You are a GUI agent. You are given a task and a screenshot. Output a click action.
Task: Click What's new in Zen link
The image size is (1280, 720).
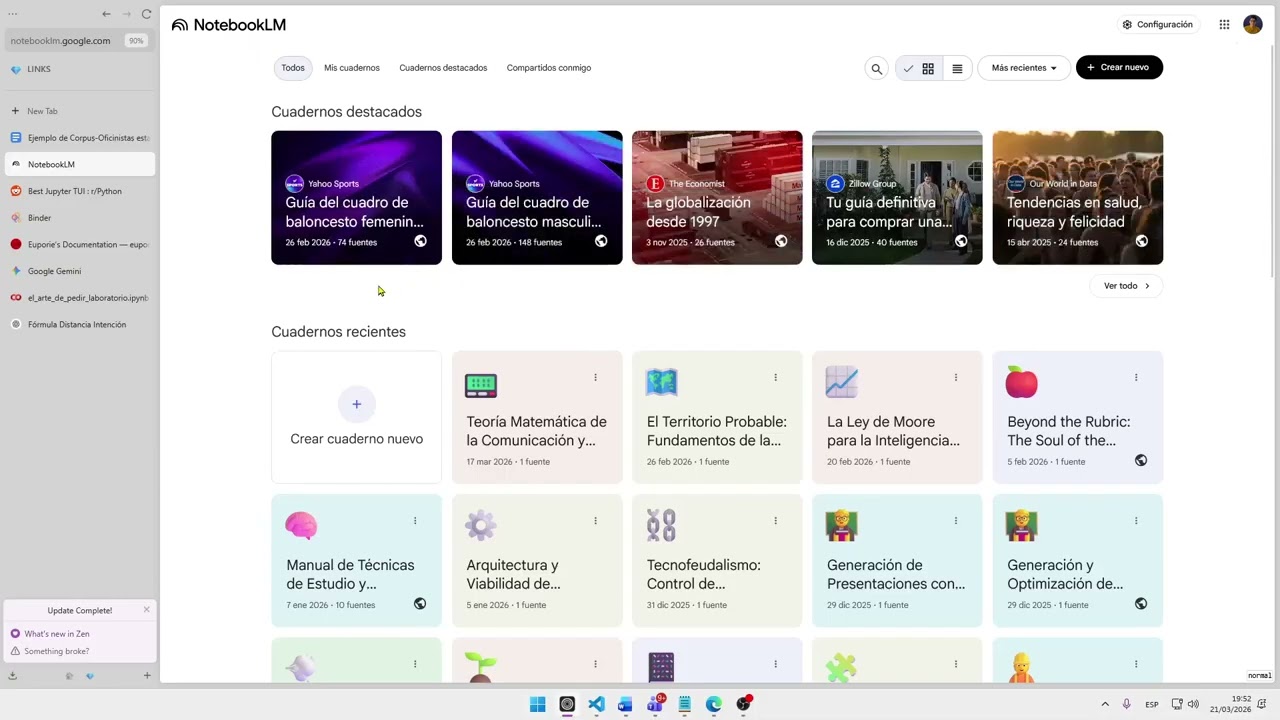(x=57, y=634)
